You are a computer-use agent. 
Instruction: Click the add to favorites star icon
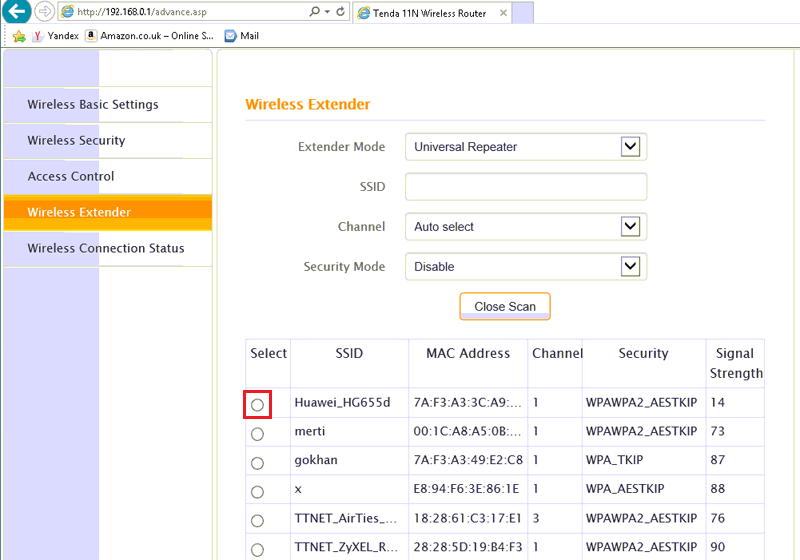[x=18, y=36]
